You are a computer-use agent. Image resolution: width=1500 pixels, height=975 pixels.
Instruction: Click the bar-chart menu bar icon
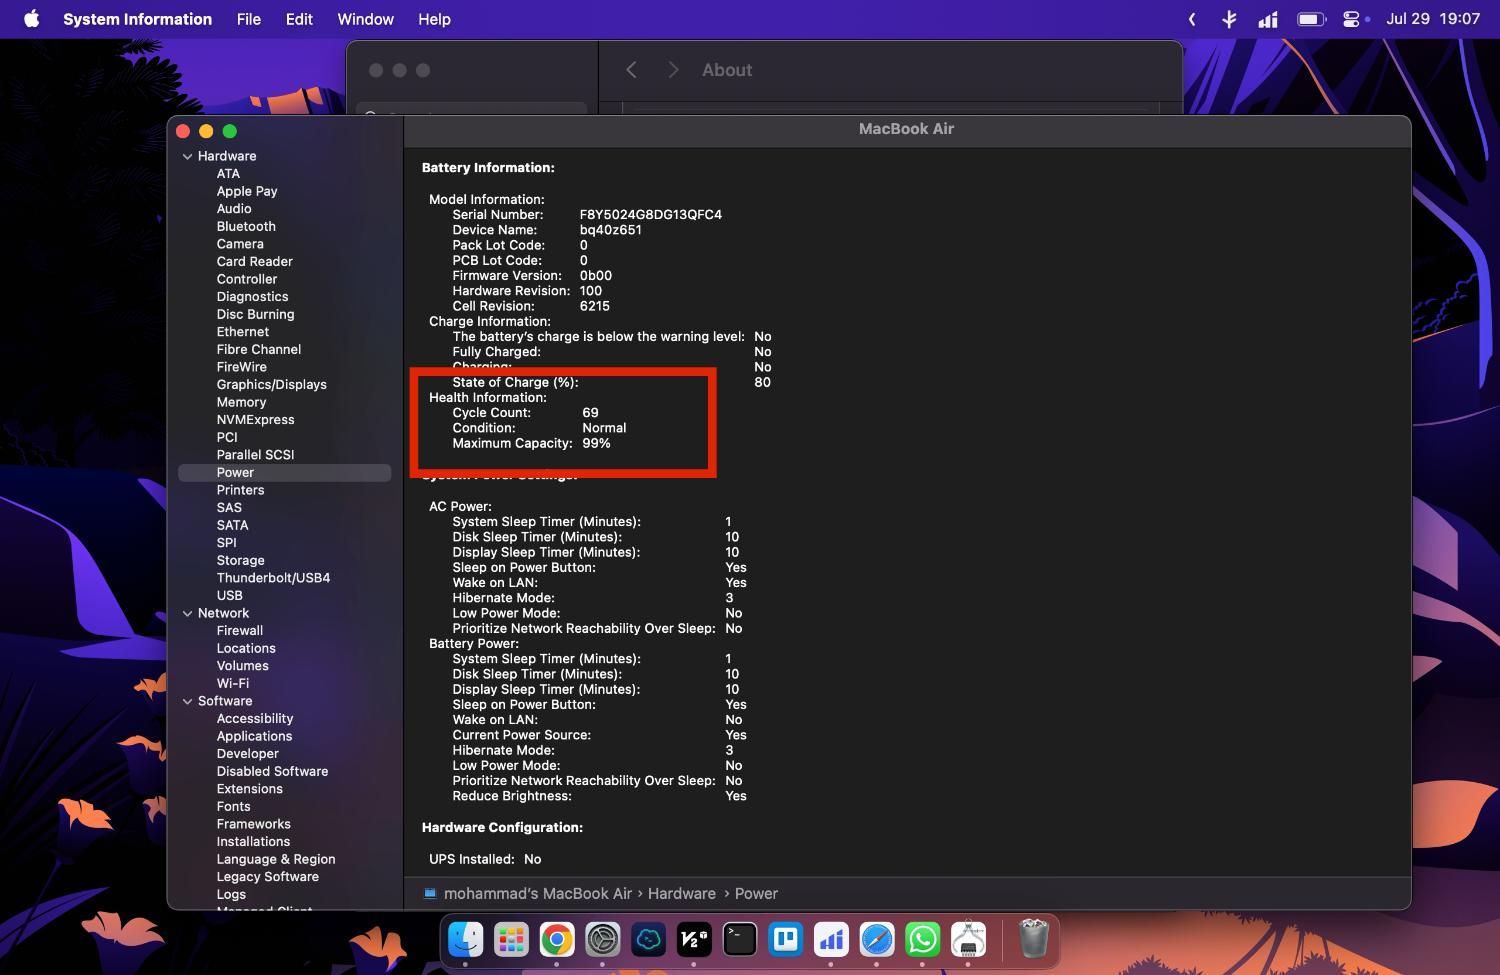tap(1268, 19)
